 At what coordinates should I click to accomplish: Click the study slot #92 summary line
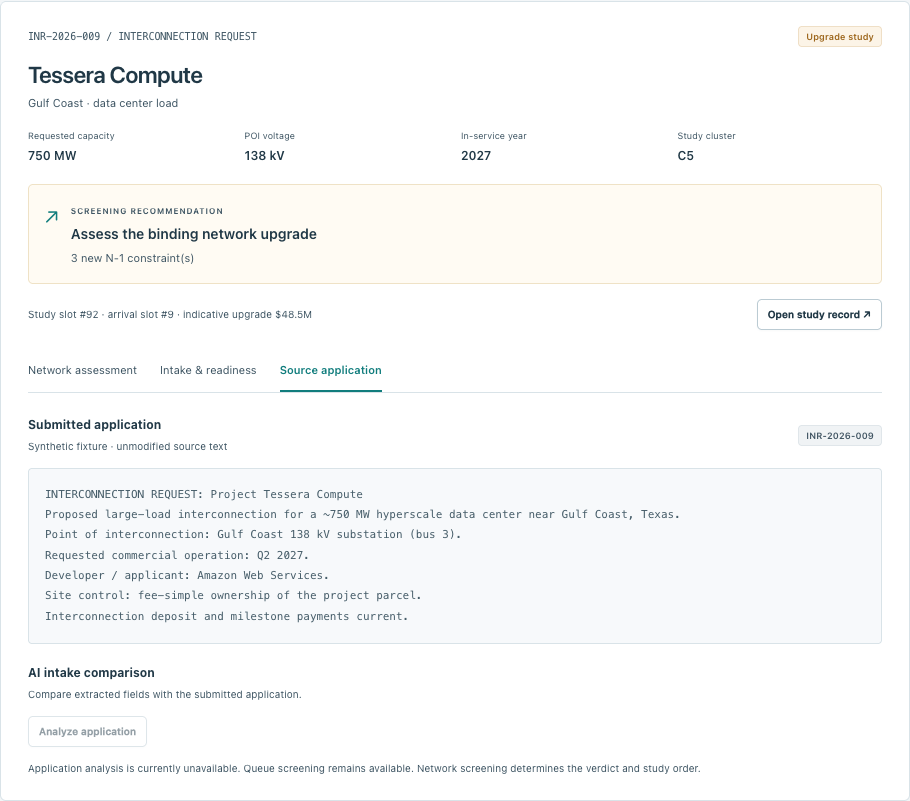[170, 315]
